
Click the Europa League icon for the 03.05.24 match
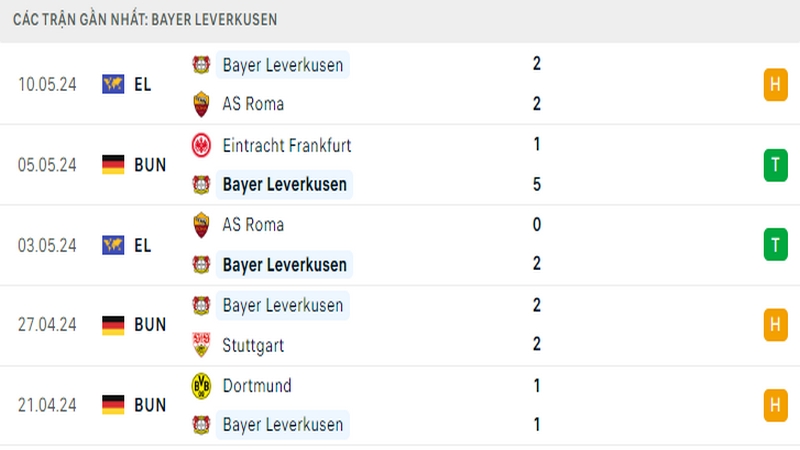pyautogui.click(x=113, y=245)
